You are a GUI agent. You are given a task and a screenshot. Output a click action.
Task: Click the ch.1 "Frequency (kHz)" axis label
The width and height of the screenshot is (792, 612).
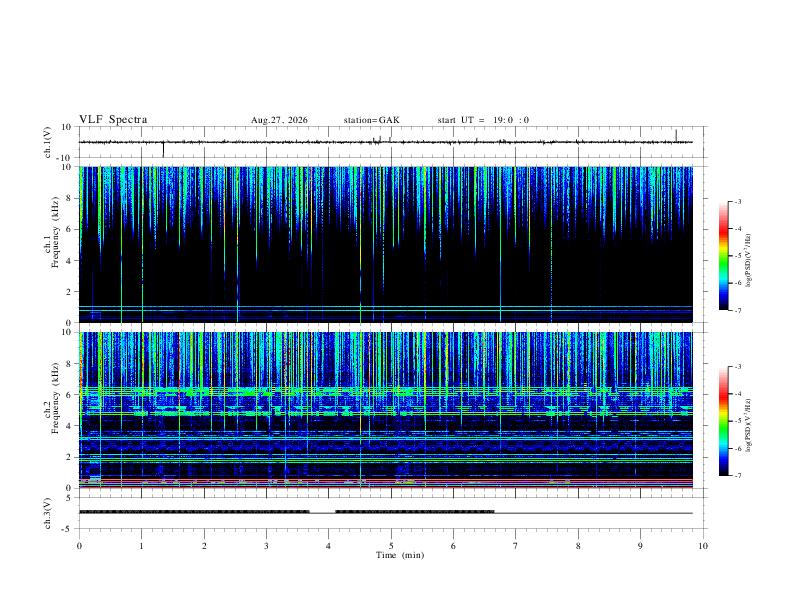(55, 233)
